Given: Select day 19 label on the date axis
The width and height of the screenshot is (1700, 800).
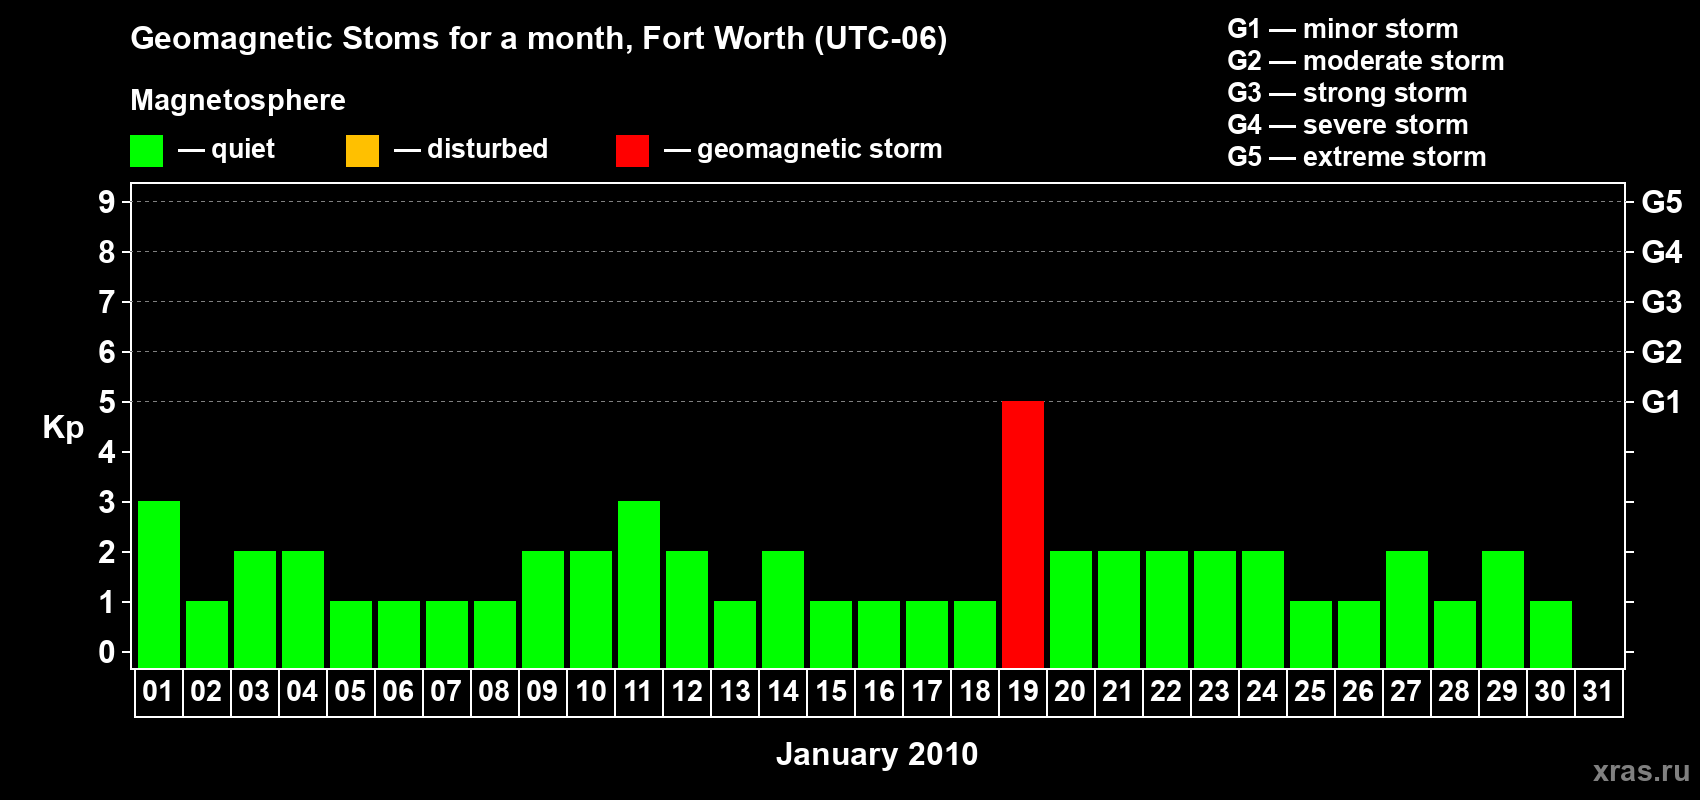Looking at the screenshot, I should [x=1022, y=692].
